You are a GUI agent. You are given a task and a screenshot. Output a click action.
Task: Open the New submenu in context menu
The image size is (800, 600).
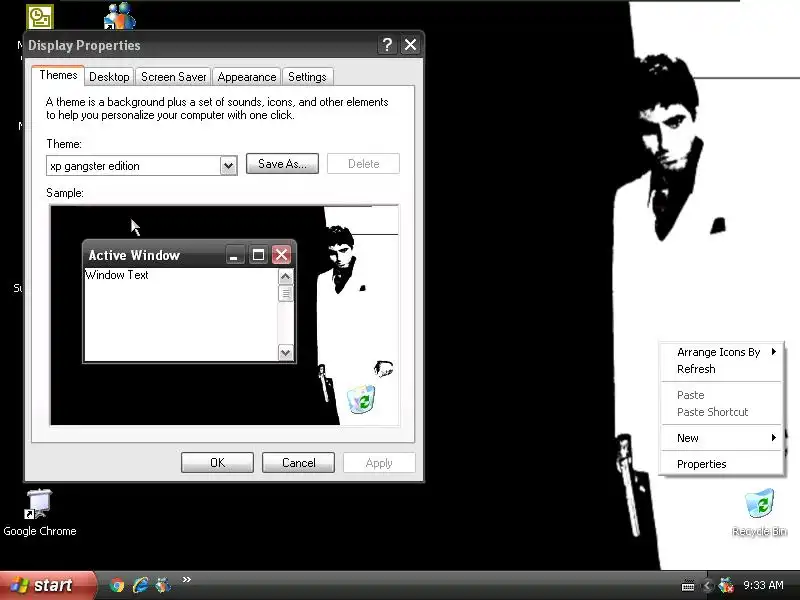tap(721, 438)
